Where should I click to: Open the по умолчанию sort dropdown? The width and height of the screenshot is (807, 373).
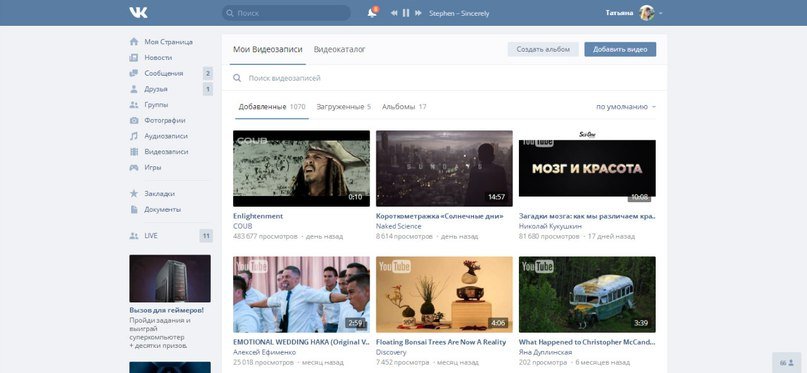click(626, 107)
